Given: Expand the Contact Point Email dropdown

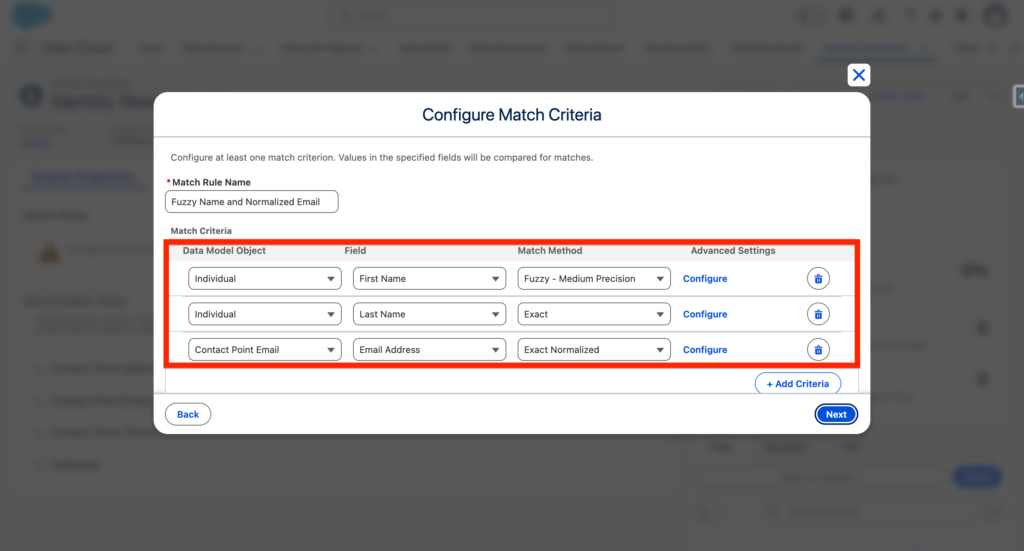Looking at the screenshot, I should point(265,350).
